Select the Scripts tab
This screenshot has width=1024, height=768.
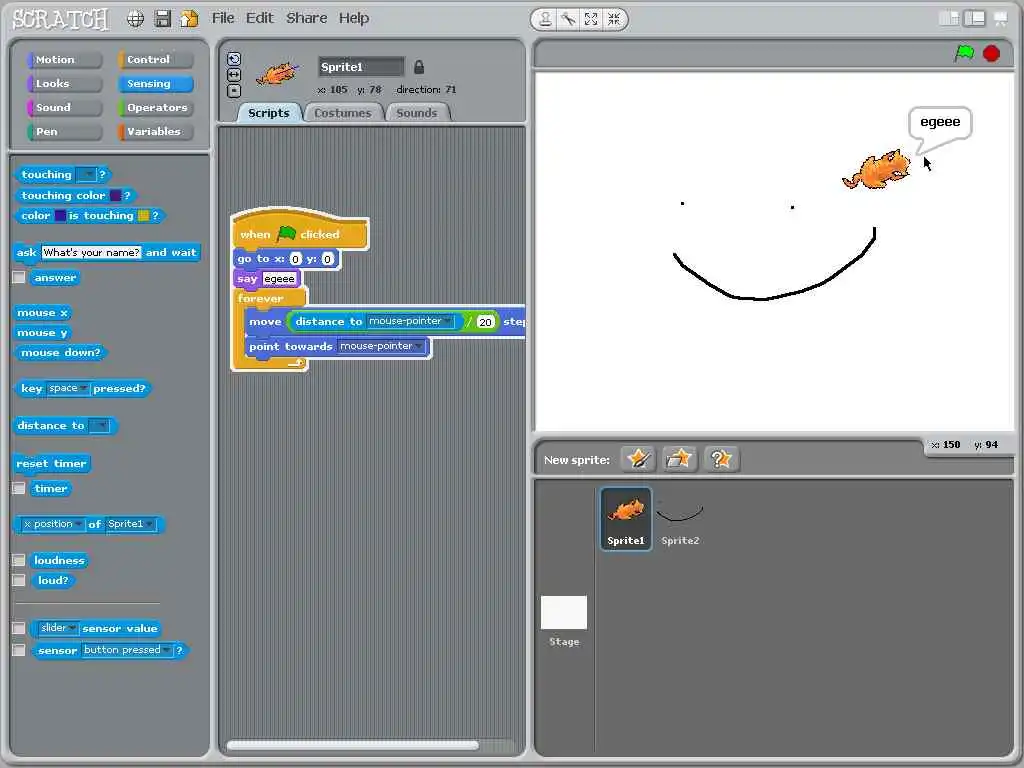coord(268,113)
